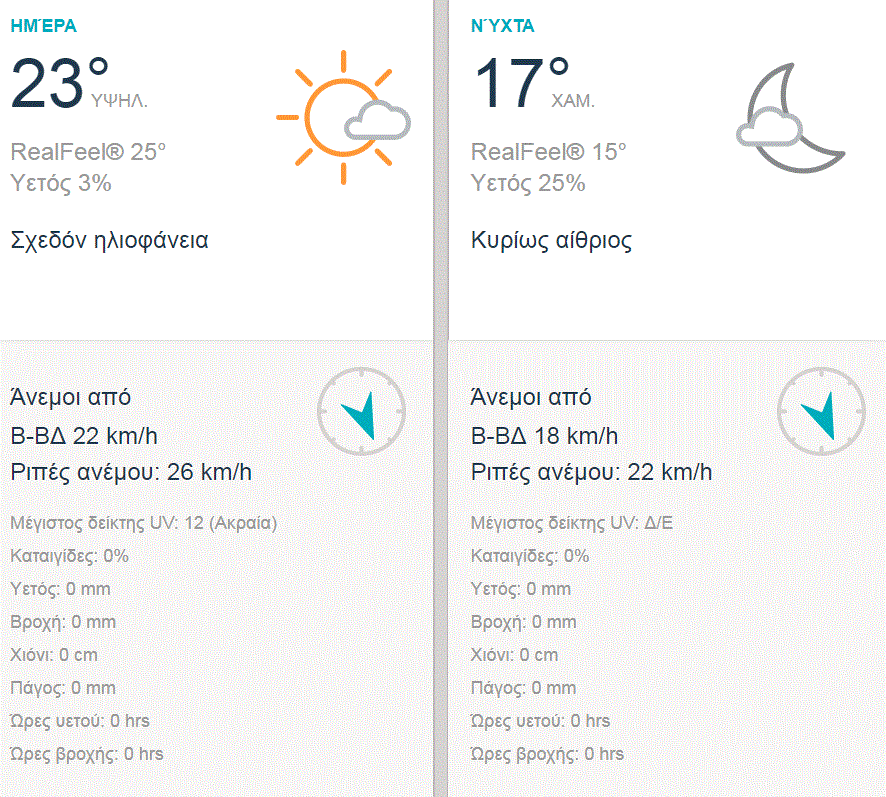This screenshot has height=797, width=886.
Task: Click the nighttime RealFeel® 15° text
Action: click(548, 152)
